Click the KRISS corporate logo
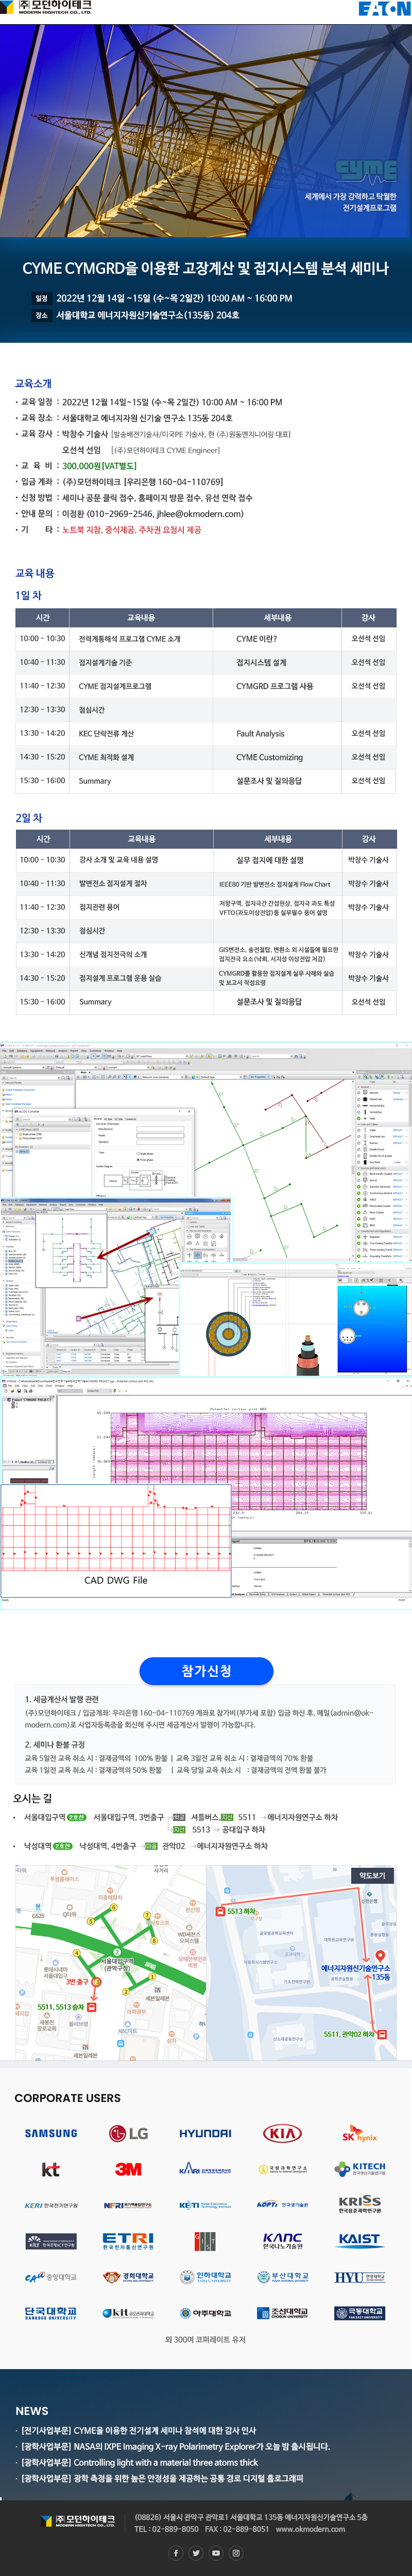 click(x=359, y=2204)
